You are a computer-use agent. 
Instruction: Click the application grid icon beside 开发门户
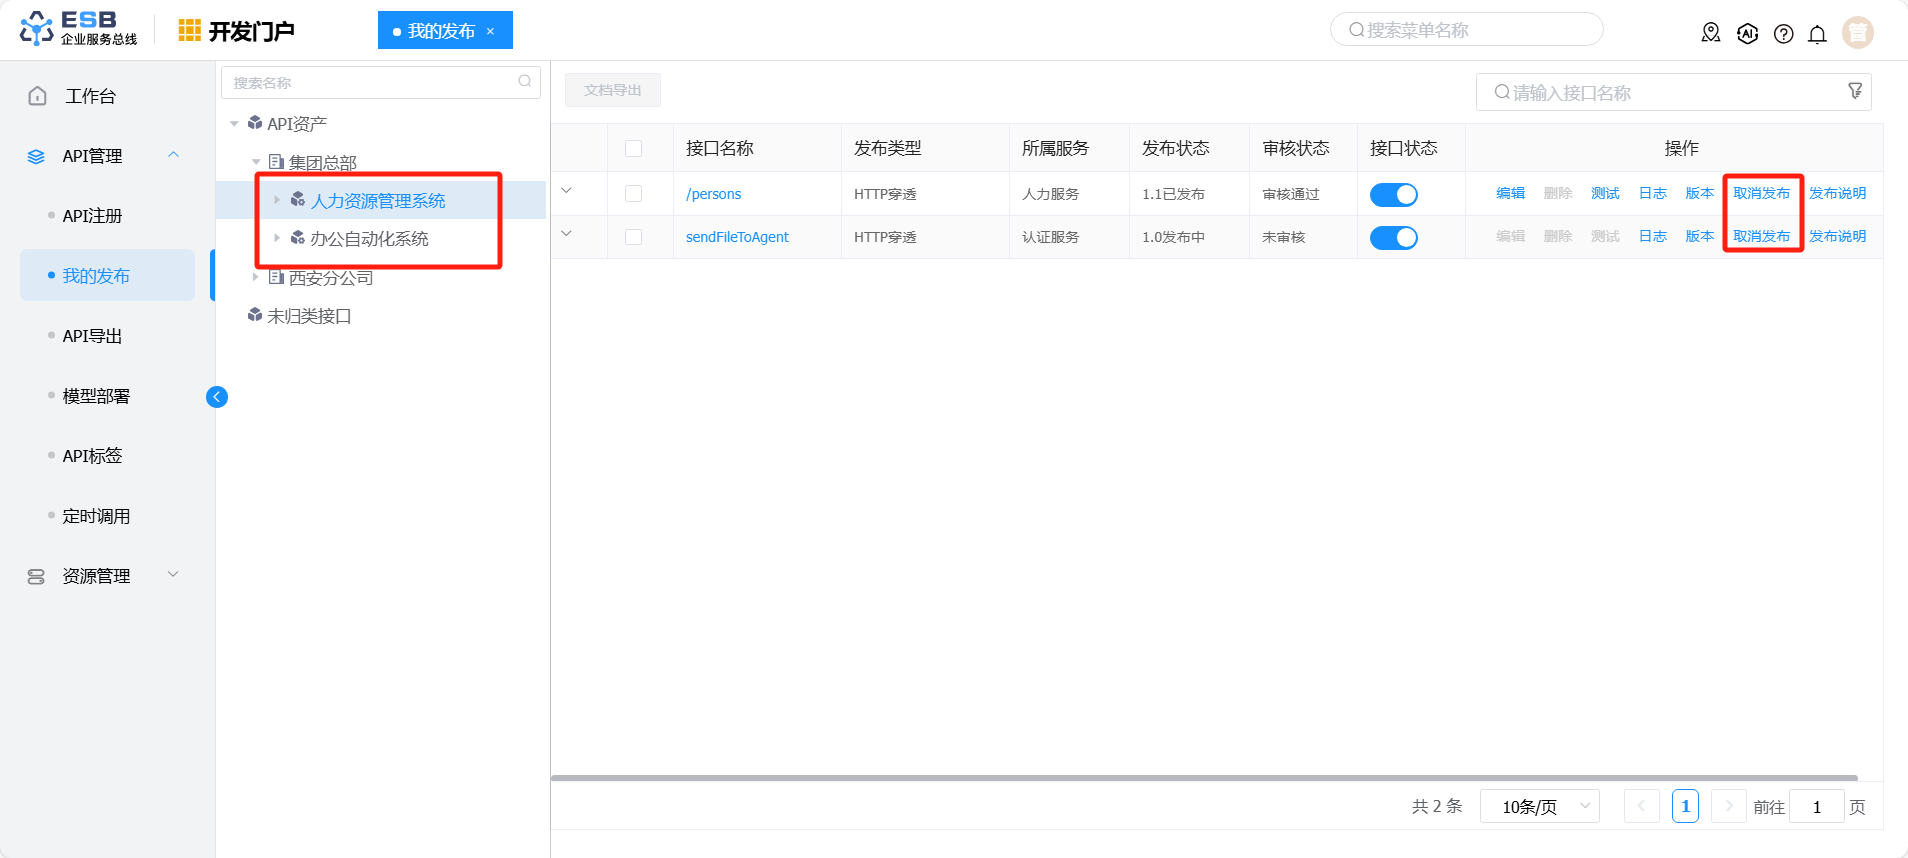pos(189,31)
